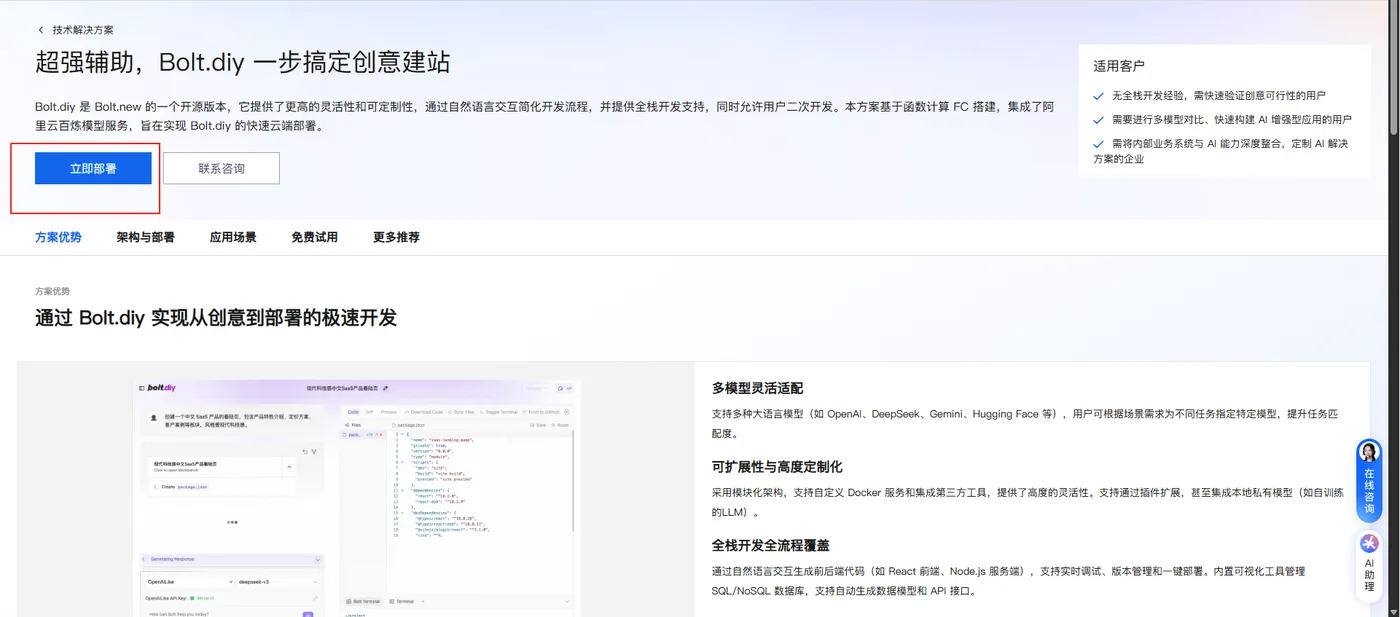
Task: Click the back chevron beside 技术解决方案
Action: (x=40, y=30)
